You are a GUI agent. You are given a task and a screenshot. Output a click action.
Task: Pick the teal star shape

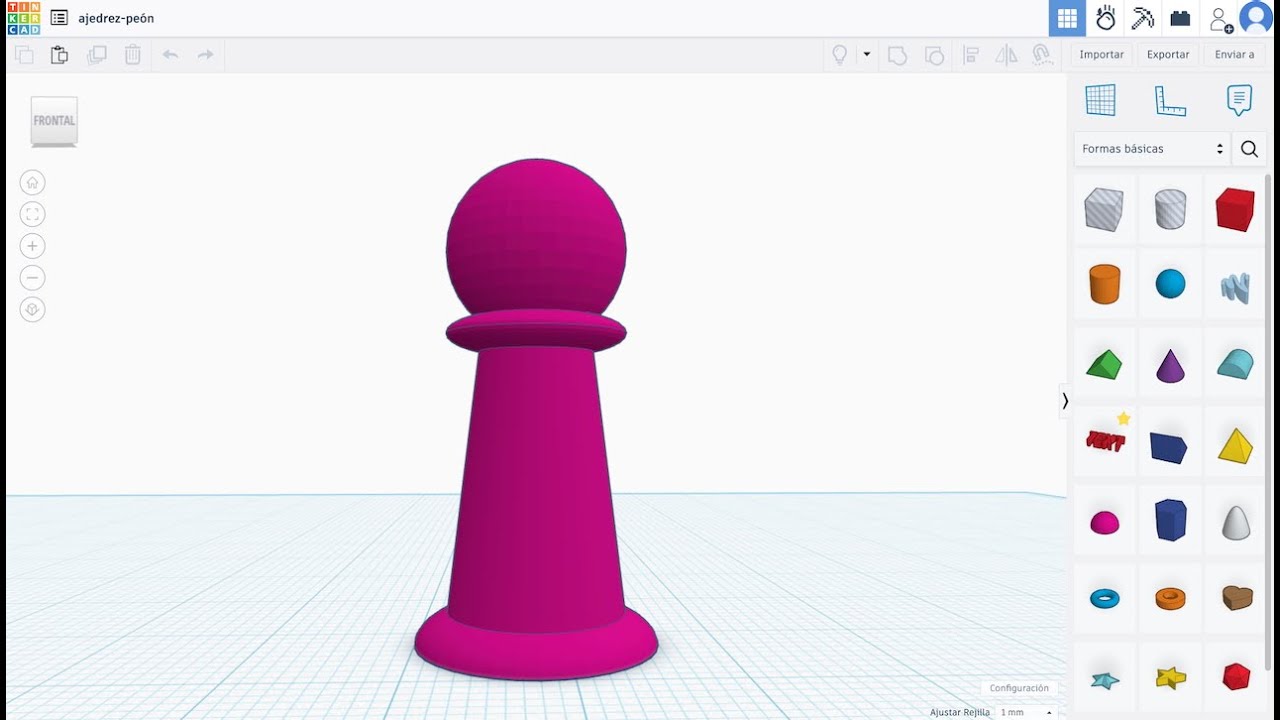pyautogui.click(x=1104, y=679)
